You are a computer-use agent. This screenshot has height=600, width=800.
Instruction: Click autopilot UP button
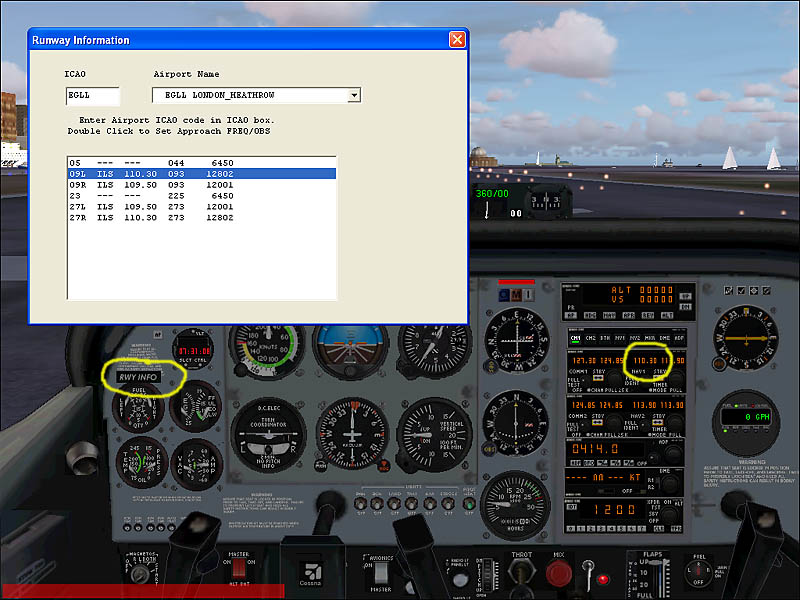[685, 296]
